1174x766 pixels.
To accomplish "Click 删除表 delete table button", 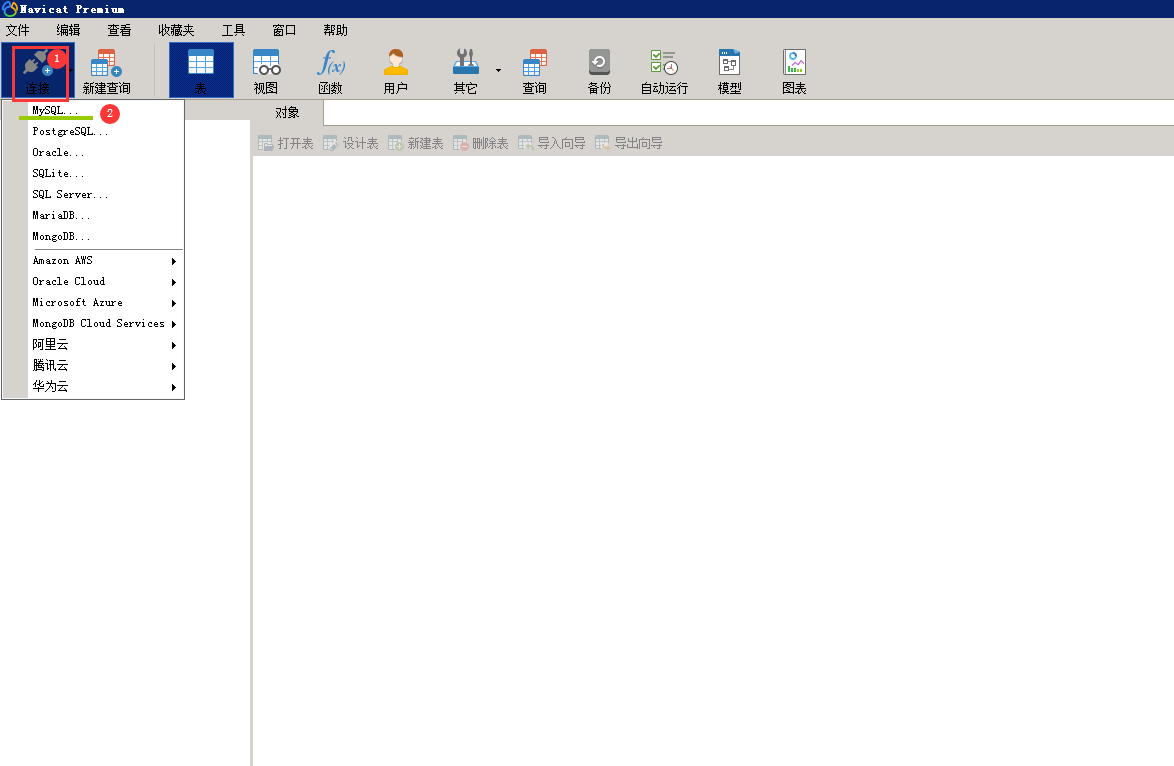I will [x=481, y=143].
